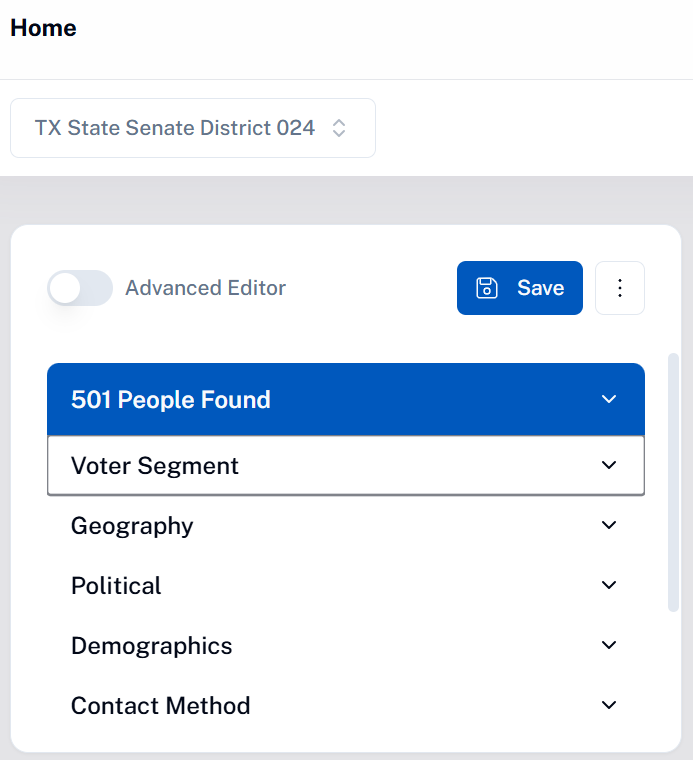Viewport: 693px width, 760px height.
Task: Click the Demographics chevron arrow
Action: [x=609, y=645]
